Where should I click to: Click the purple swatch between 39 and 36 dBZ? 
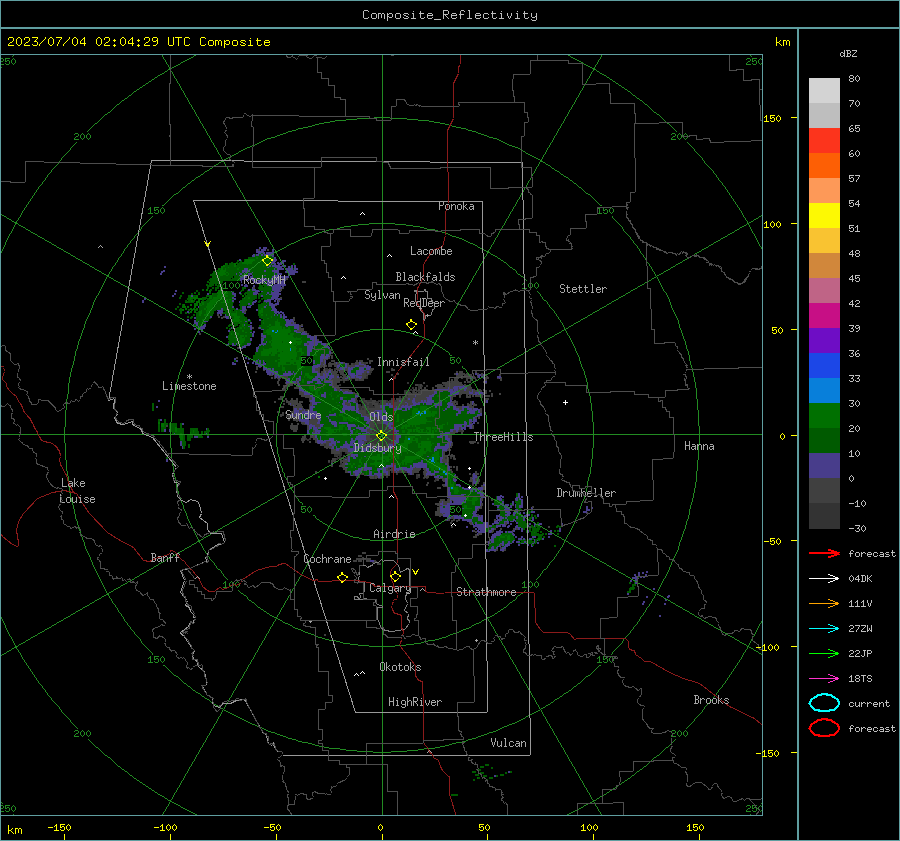[824, 341]
